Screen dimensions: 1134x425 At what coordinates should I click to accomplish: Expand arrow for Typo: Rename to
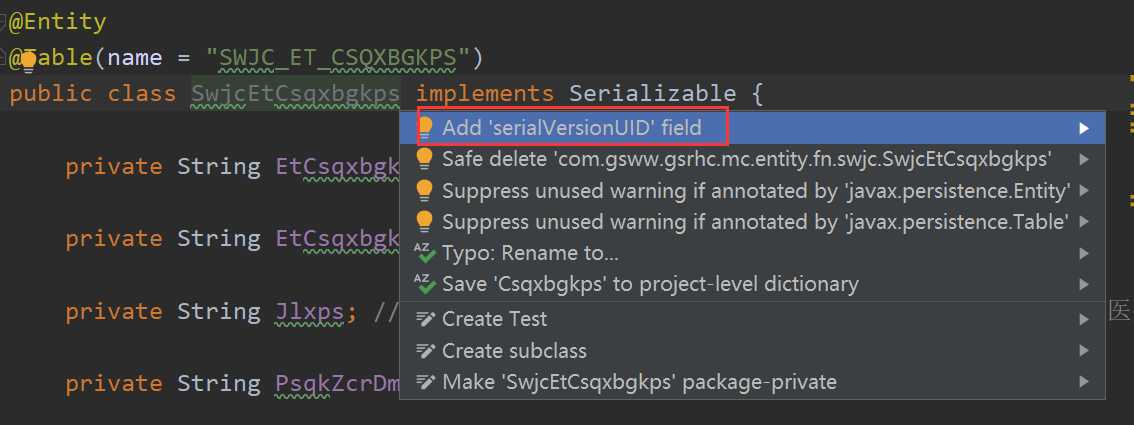click(x=1083, y=253)
